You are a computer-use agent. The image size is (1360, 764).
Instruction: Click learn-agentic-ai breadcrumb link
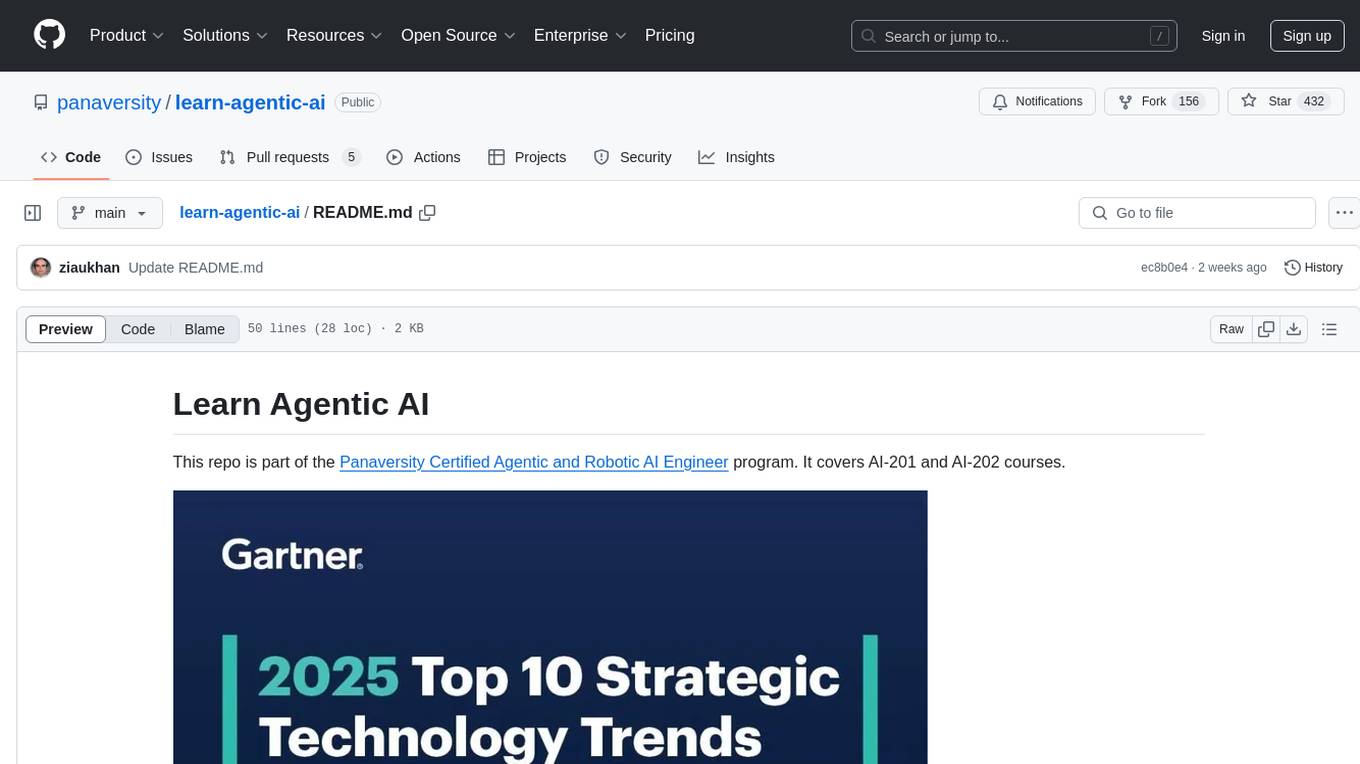pyautogui.click(x=240, y=212)
